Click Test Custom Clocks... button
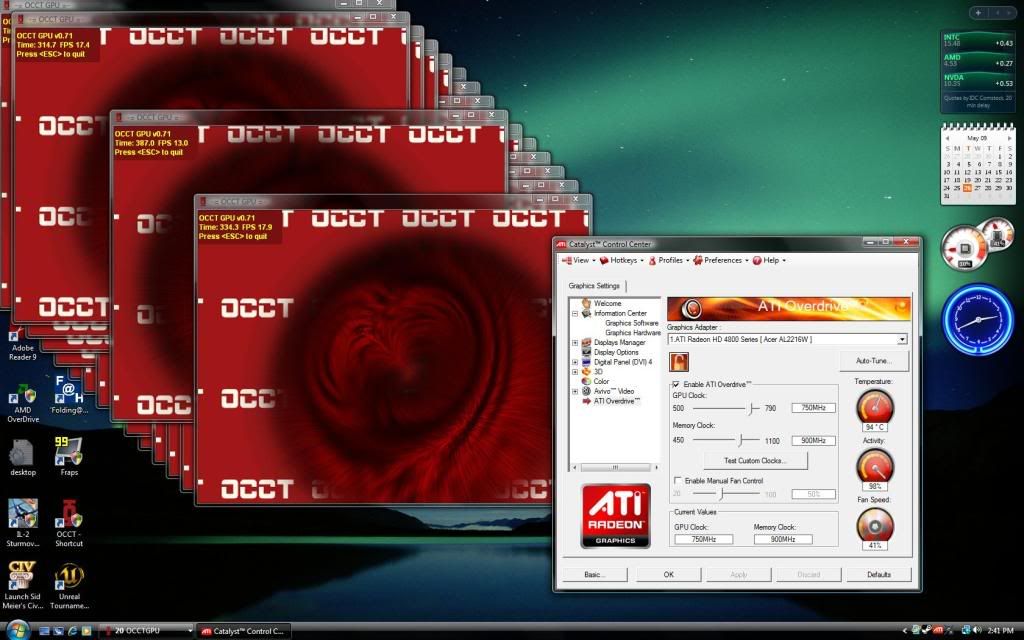The image size is (1024, 640). click(755, 460)
